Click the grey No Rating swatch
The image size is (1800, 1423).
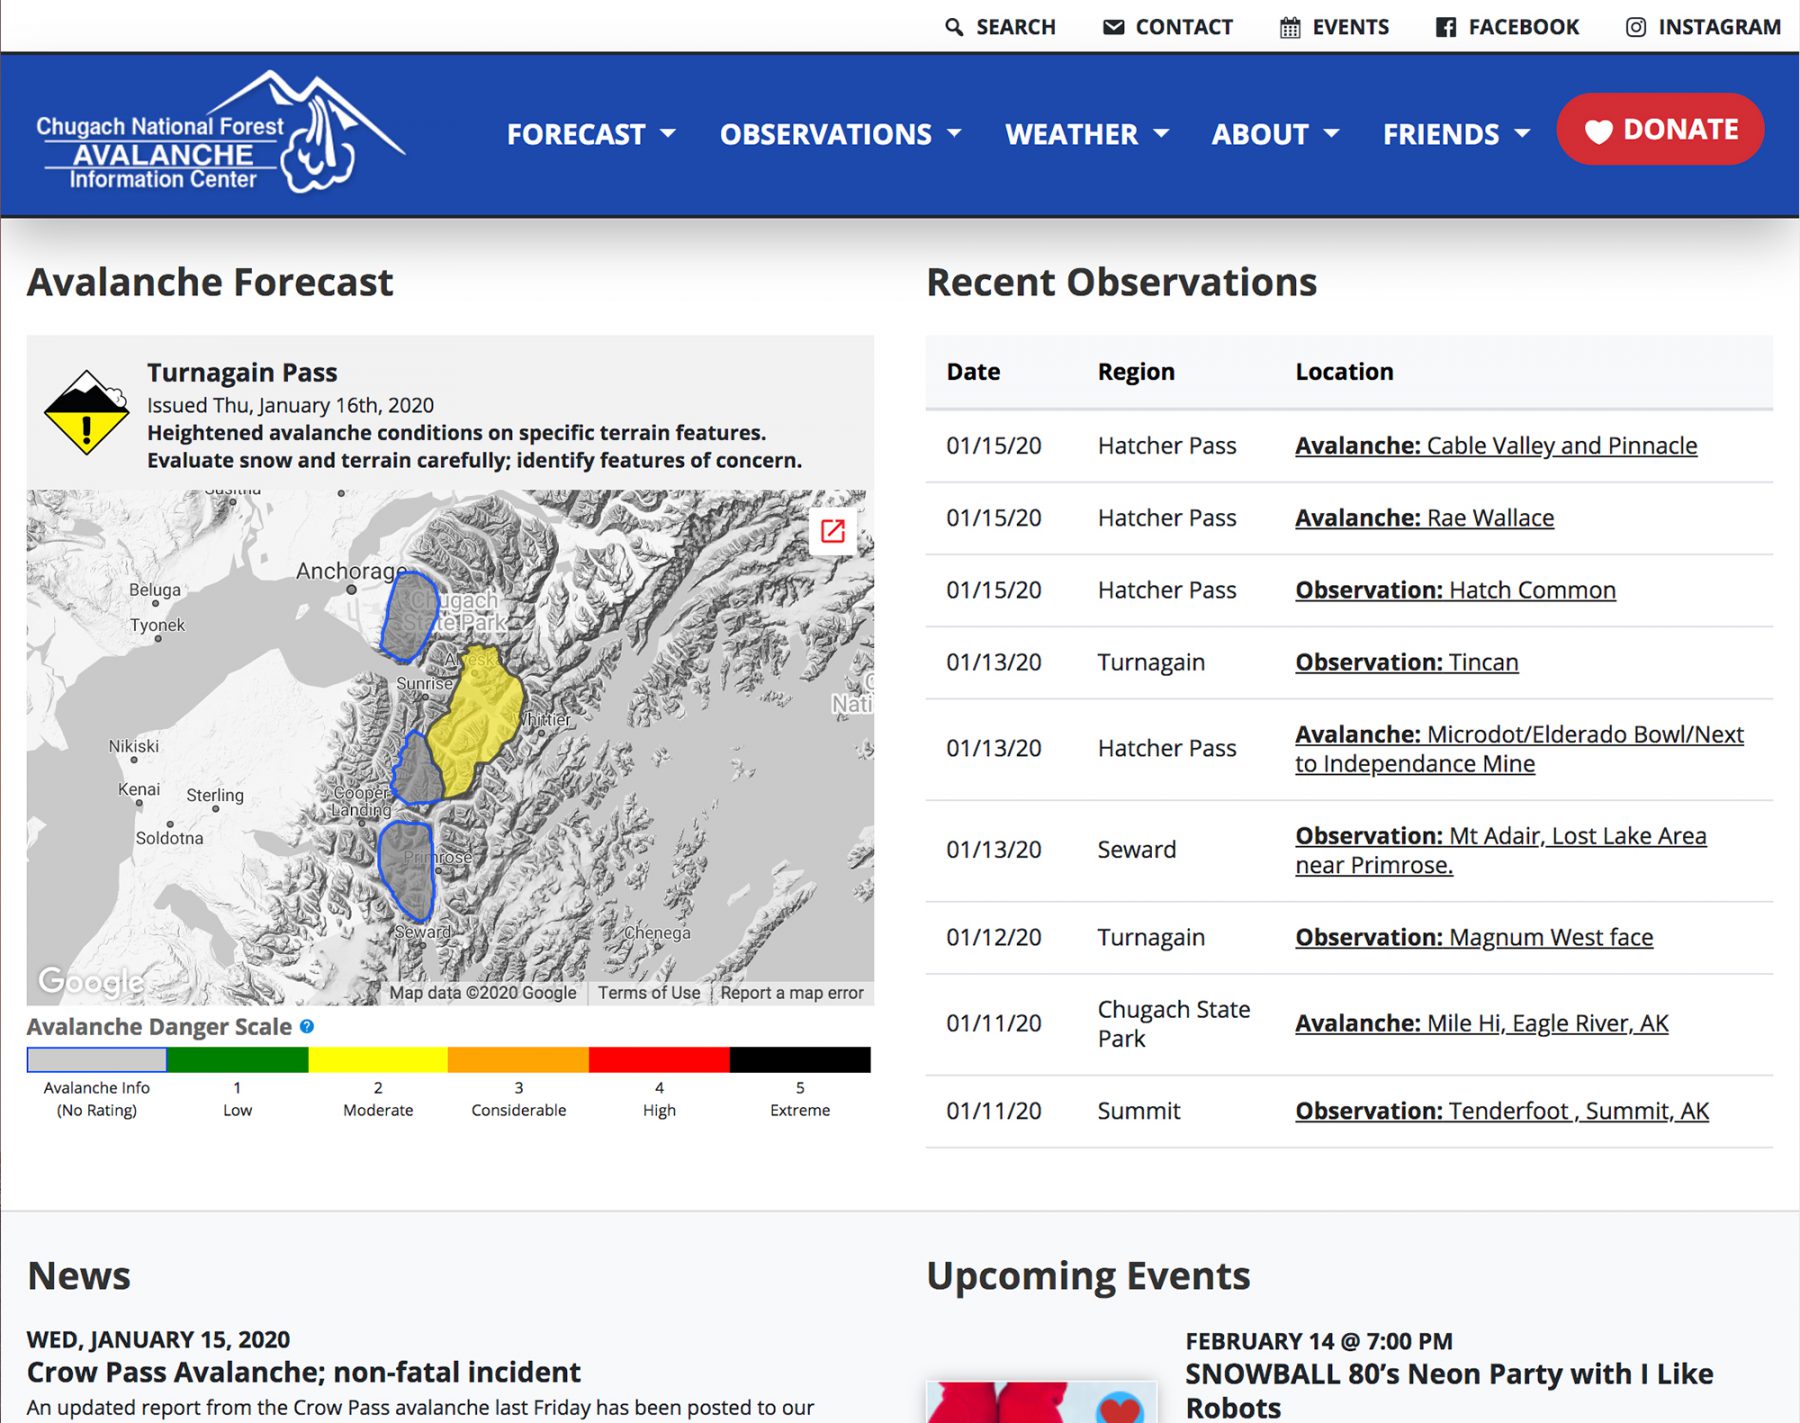pos(97,1059)
